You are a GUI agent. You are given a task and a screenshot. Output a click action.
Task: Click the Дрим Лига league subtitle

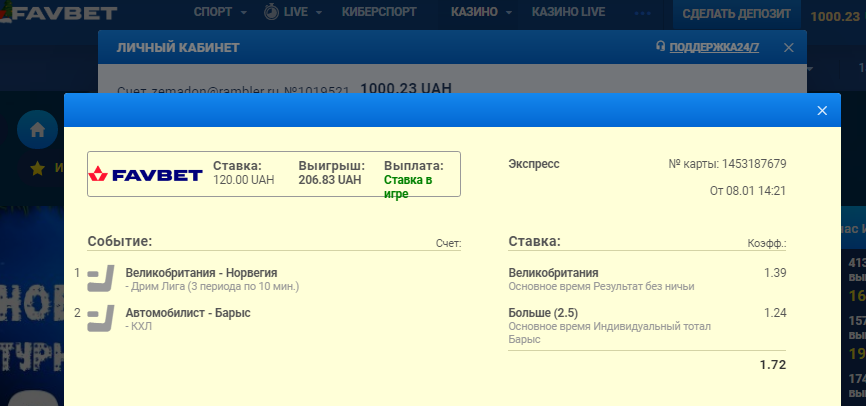click(213, 287)
